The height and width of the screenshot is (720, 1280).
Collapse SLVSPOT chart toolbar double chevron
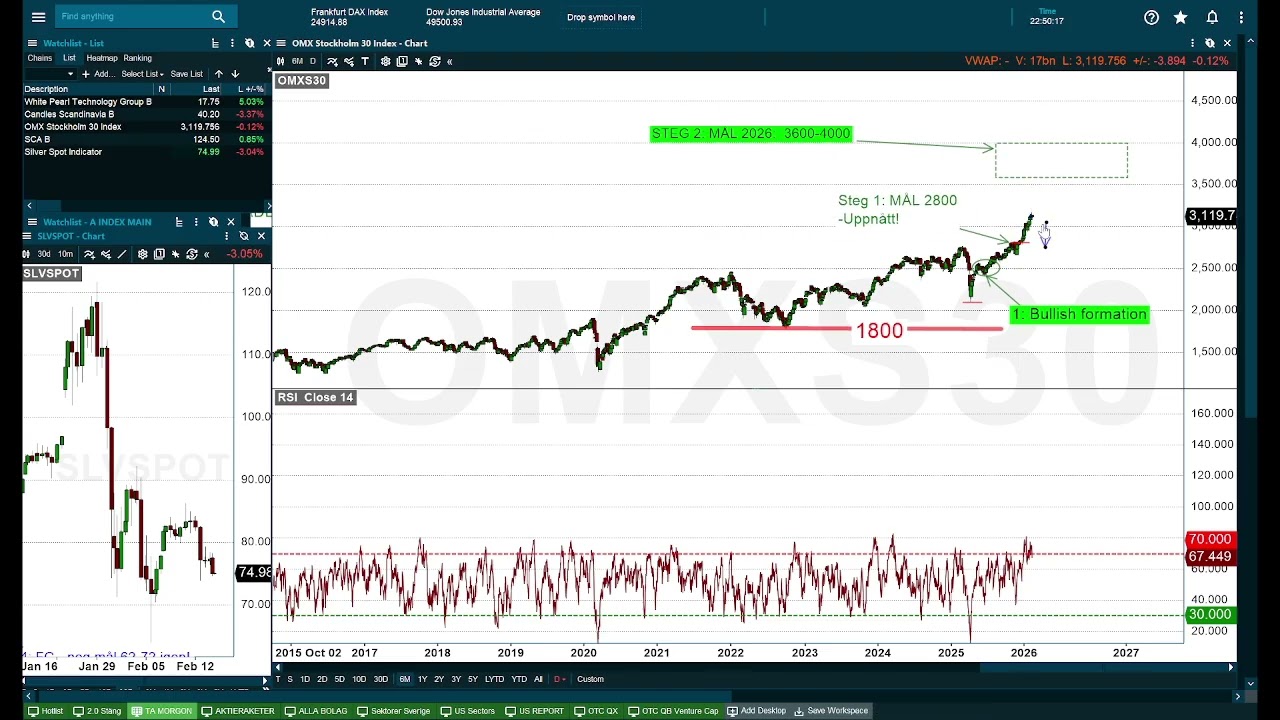click(207, 254)
